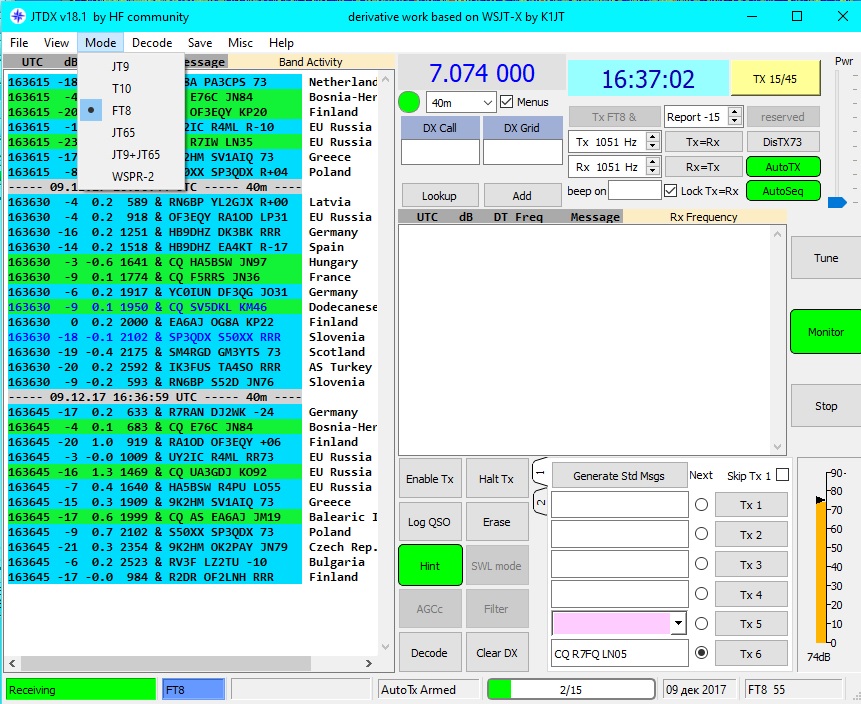Enable the Menus checkbox

click(x=507, y=102)
